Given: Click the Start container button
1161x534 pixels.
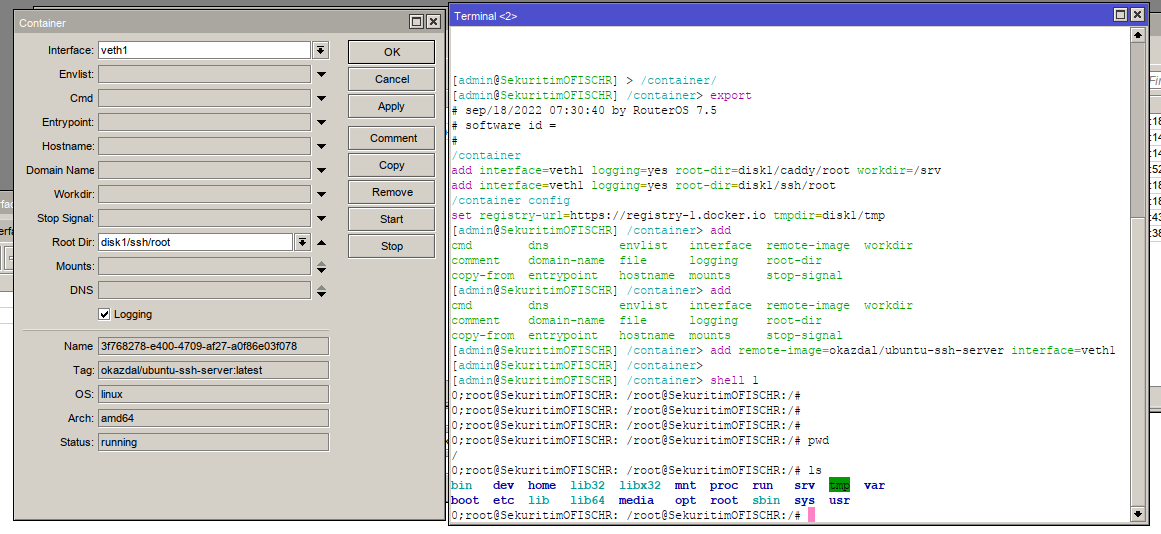Looking at the screenshot, I should point(391,219).
